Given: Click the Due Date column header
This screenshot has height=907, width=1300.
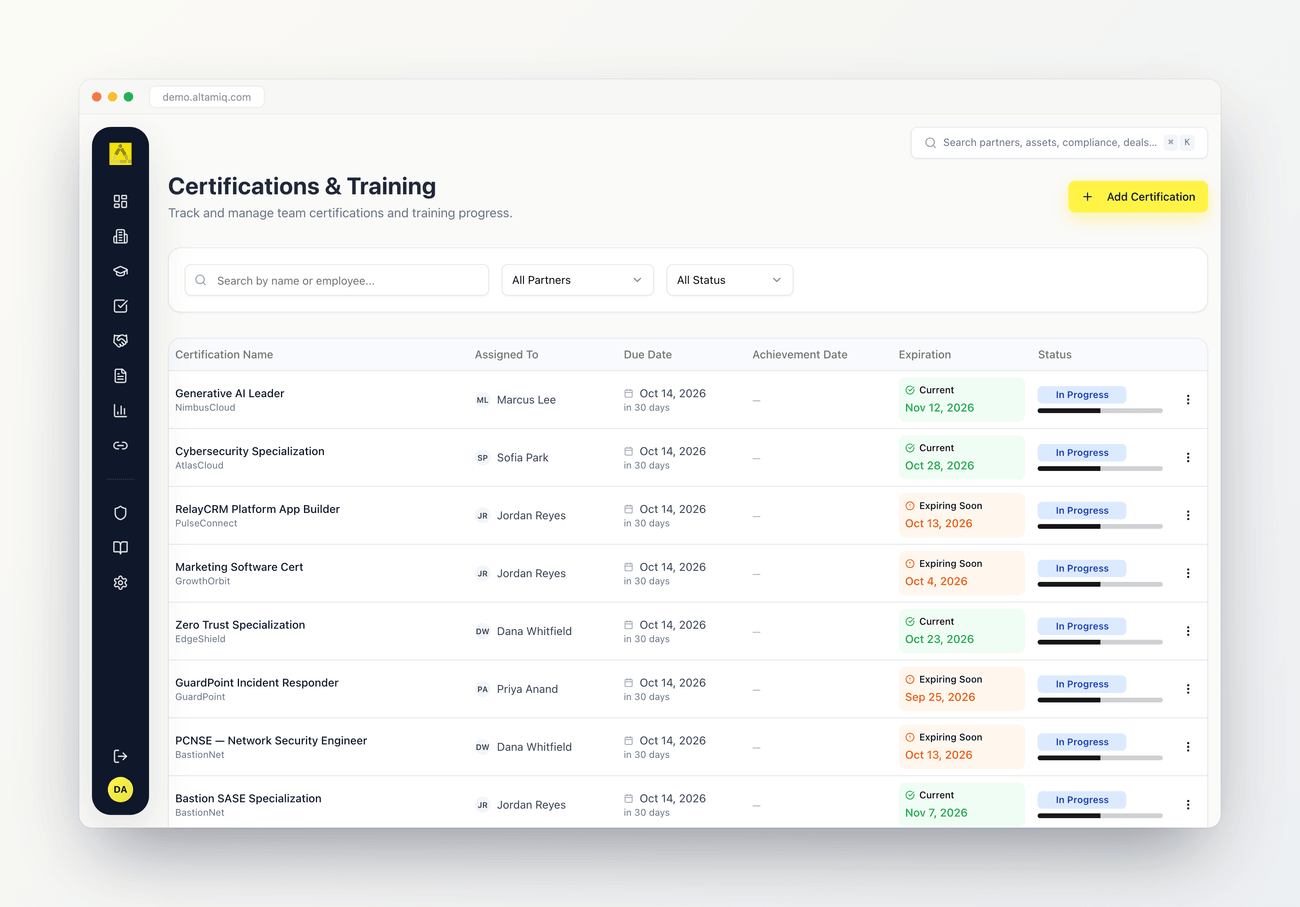Looking at the screenshot, I should [x=648, y=355].
